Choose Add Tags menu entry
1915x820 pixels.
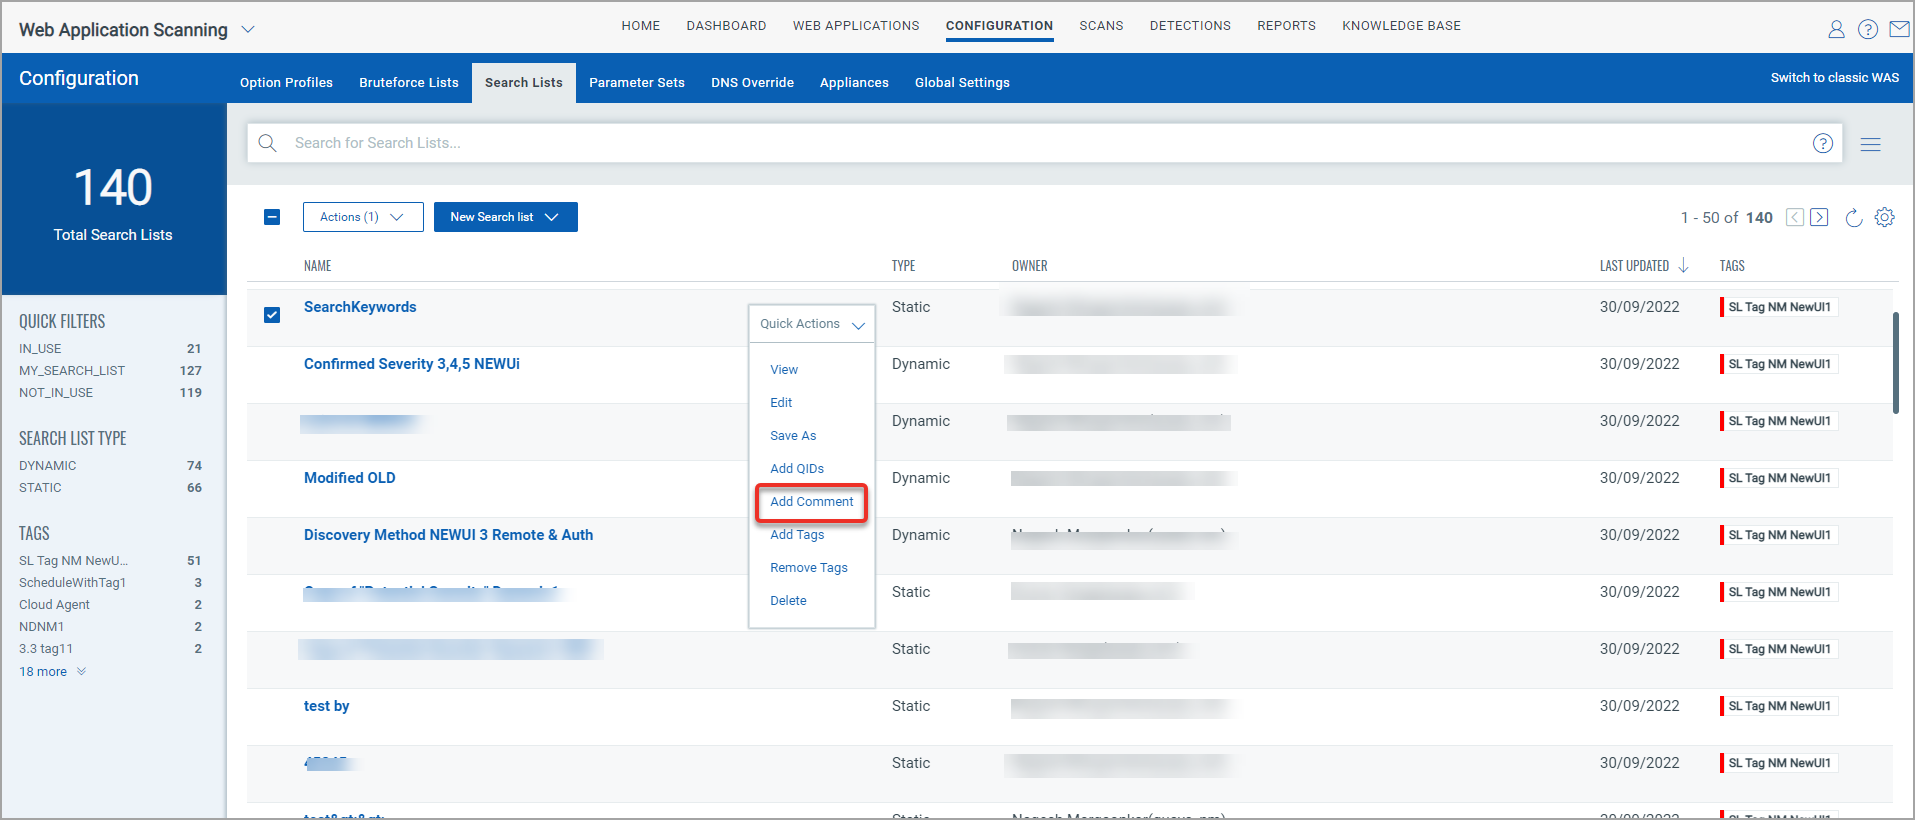click(797, 535)
